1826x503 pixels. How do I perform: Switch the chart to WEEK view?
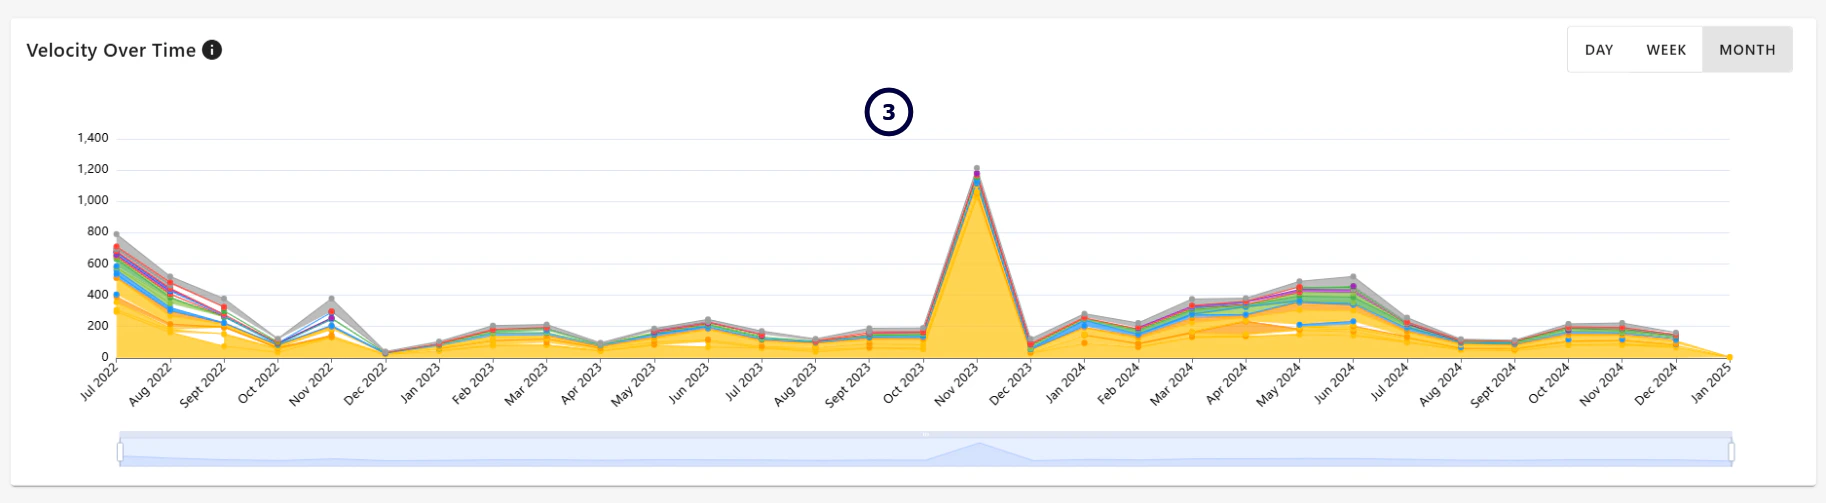coord(1666,50)
